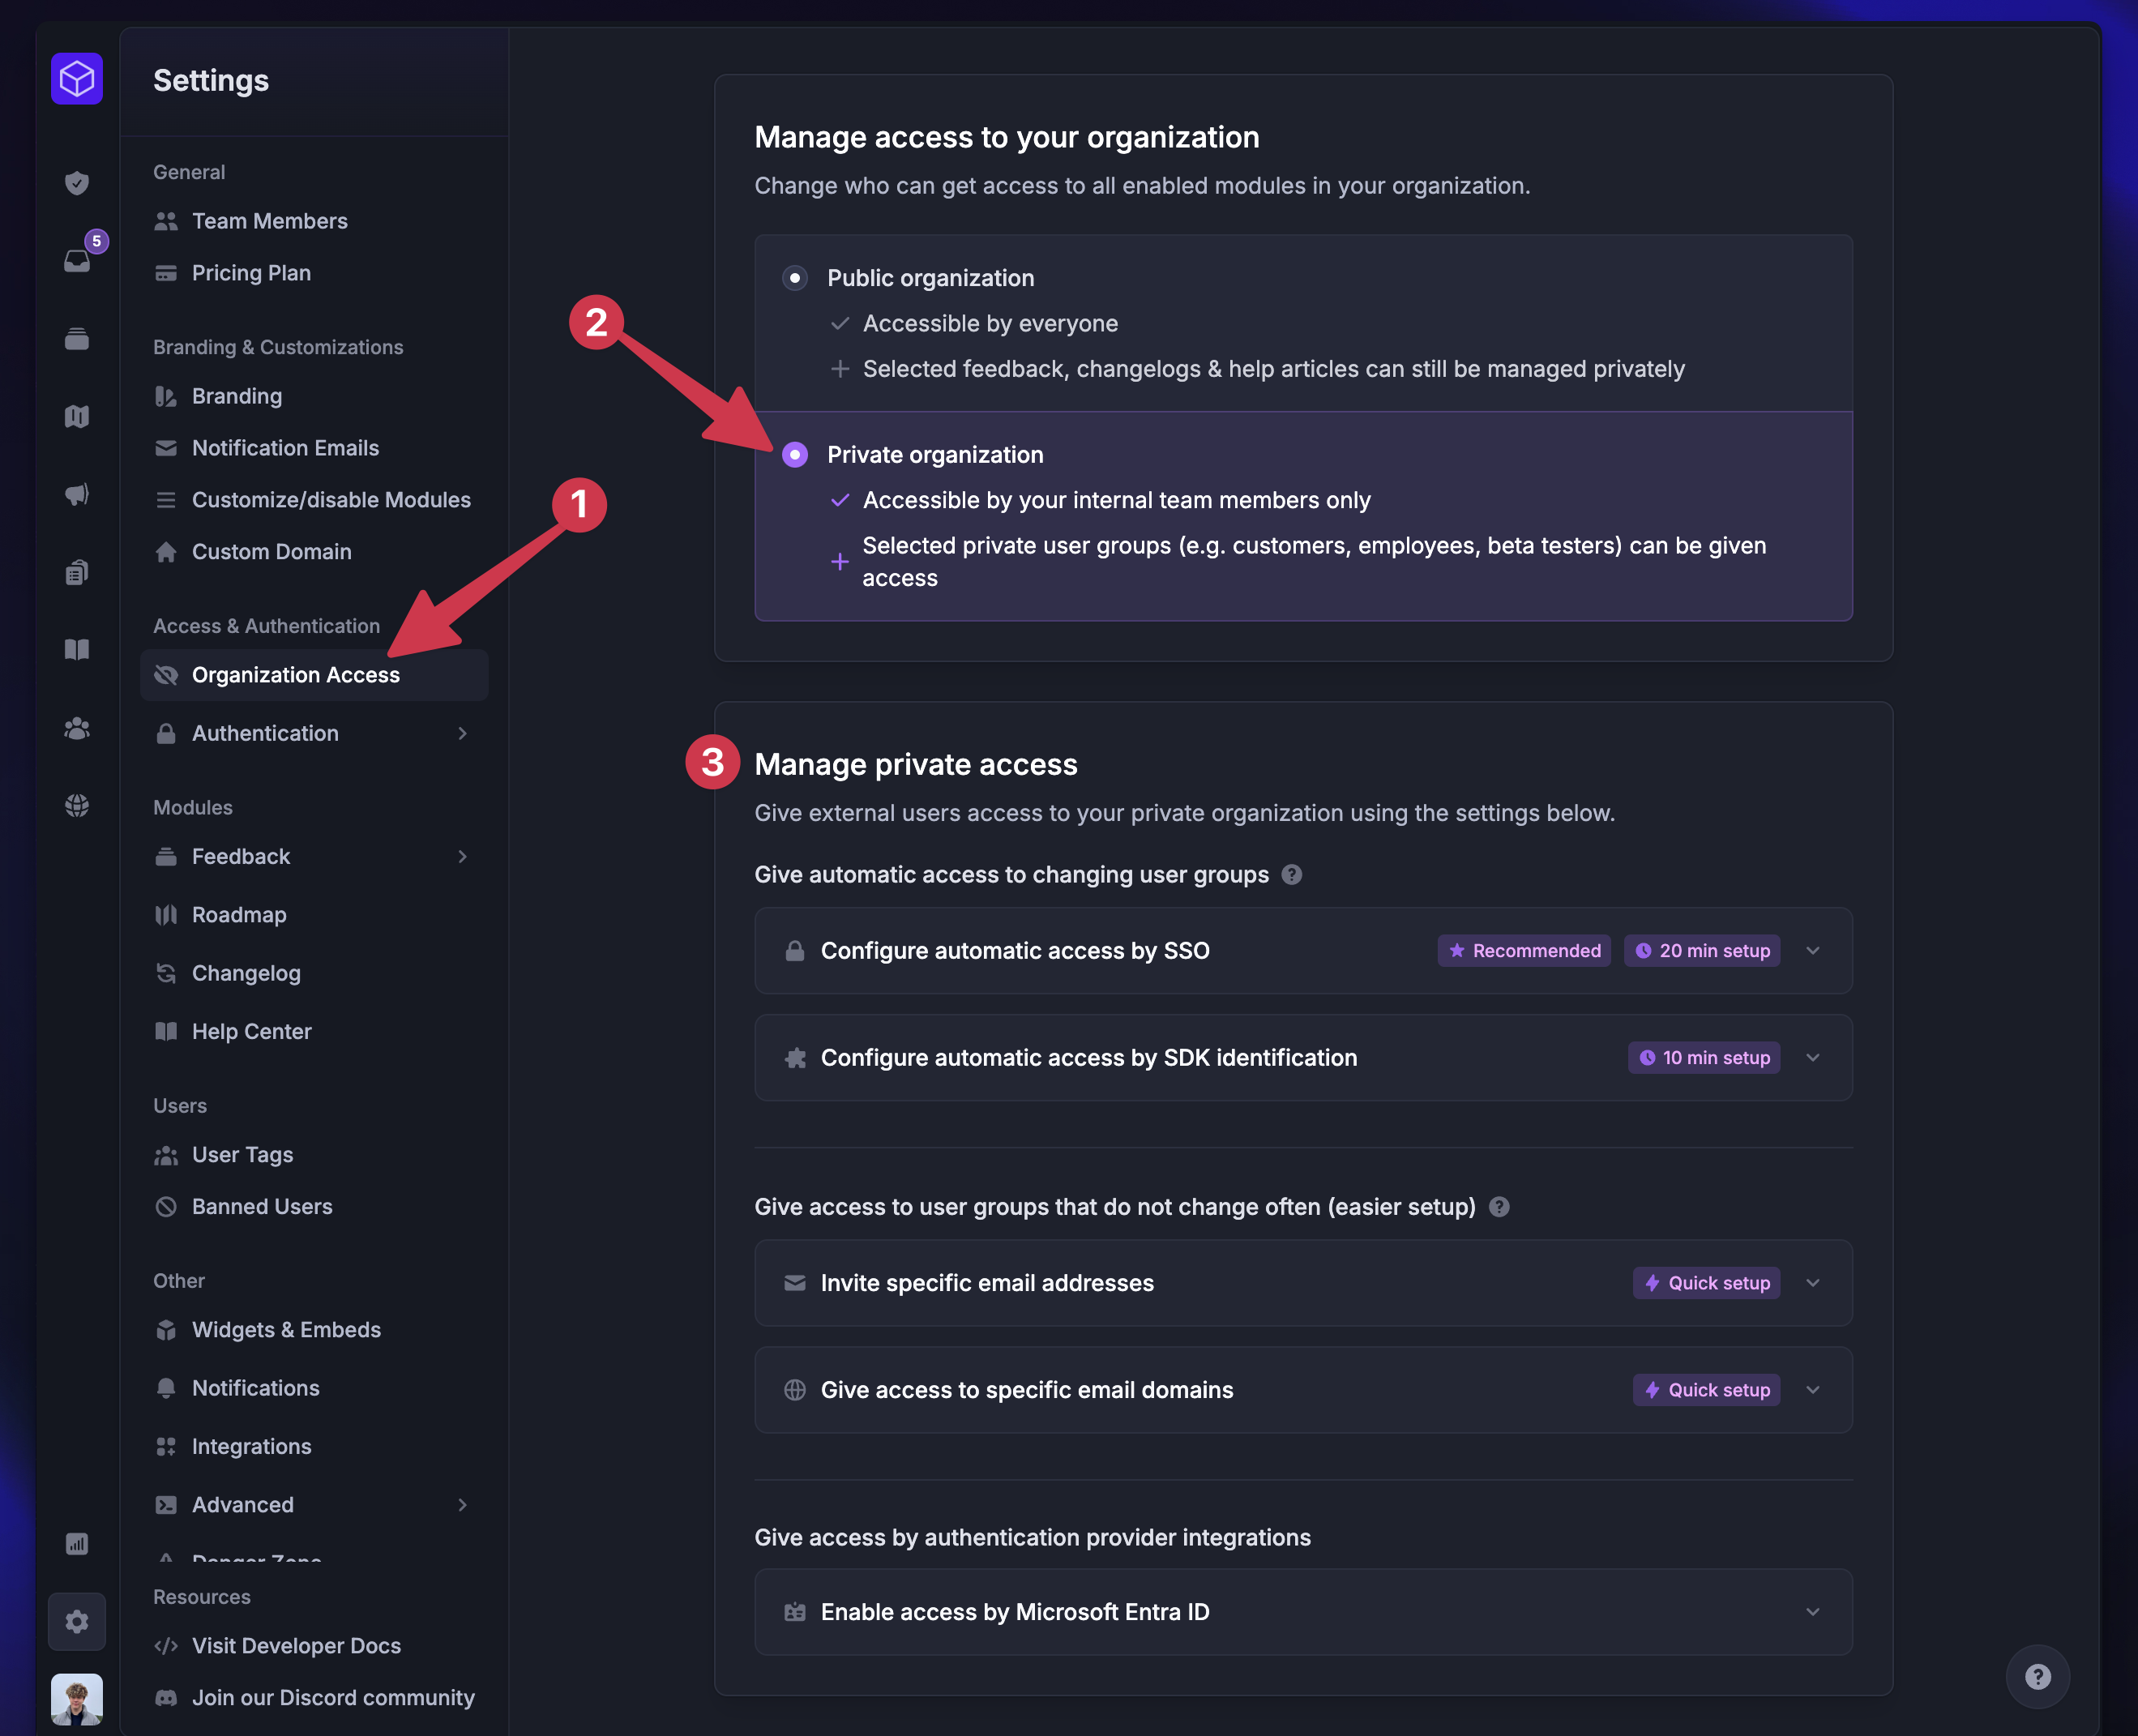The image size is (2138, 1736).
Task: Open the roadmap map icon in the sidebar
Action: [77, 416]
